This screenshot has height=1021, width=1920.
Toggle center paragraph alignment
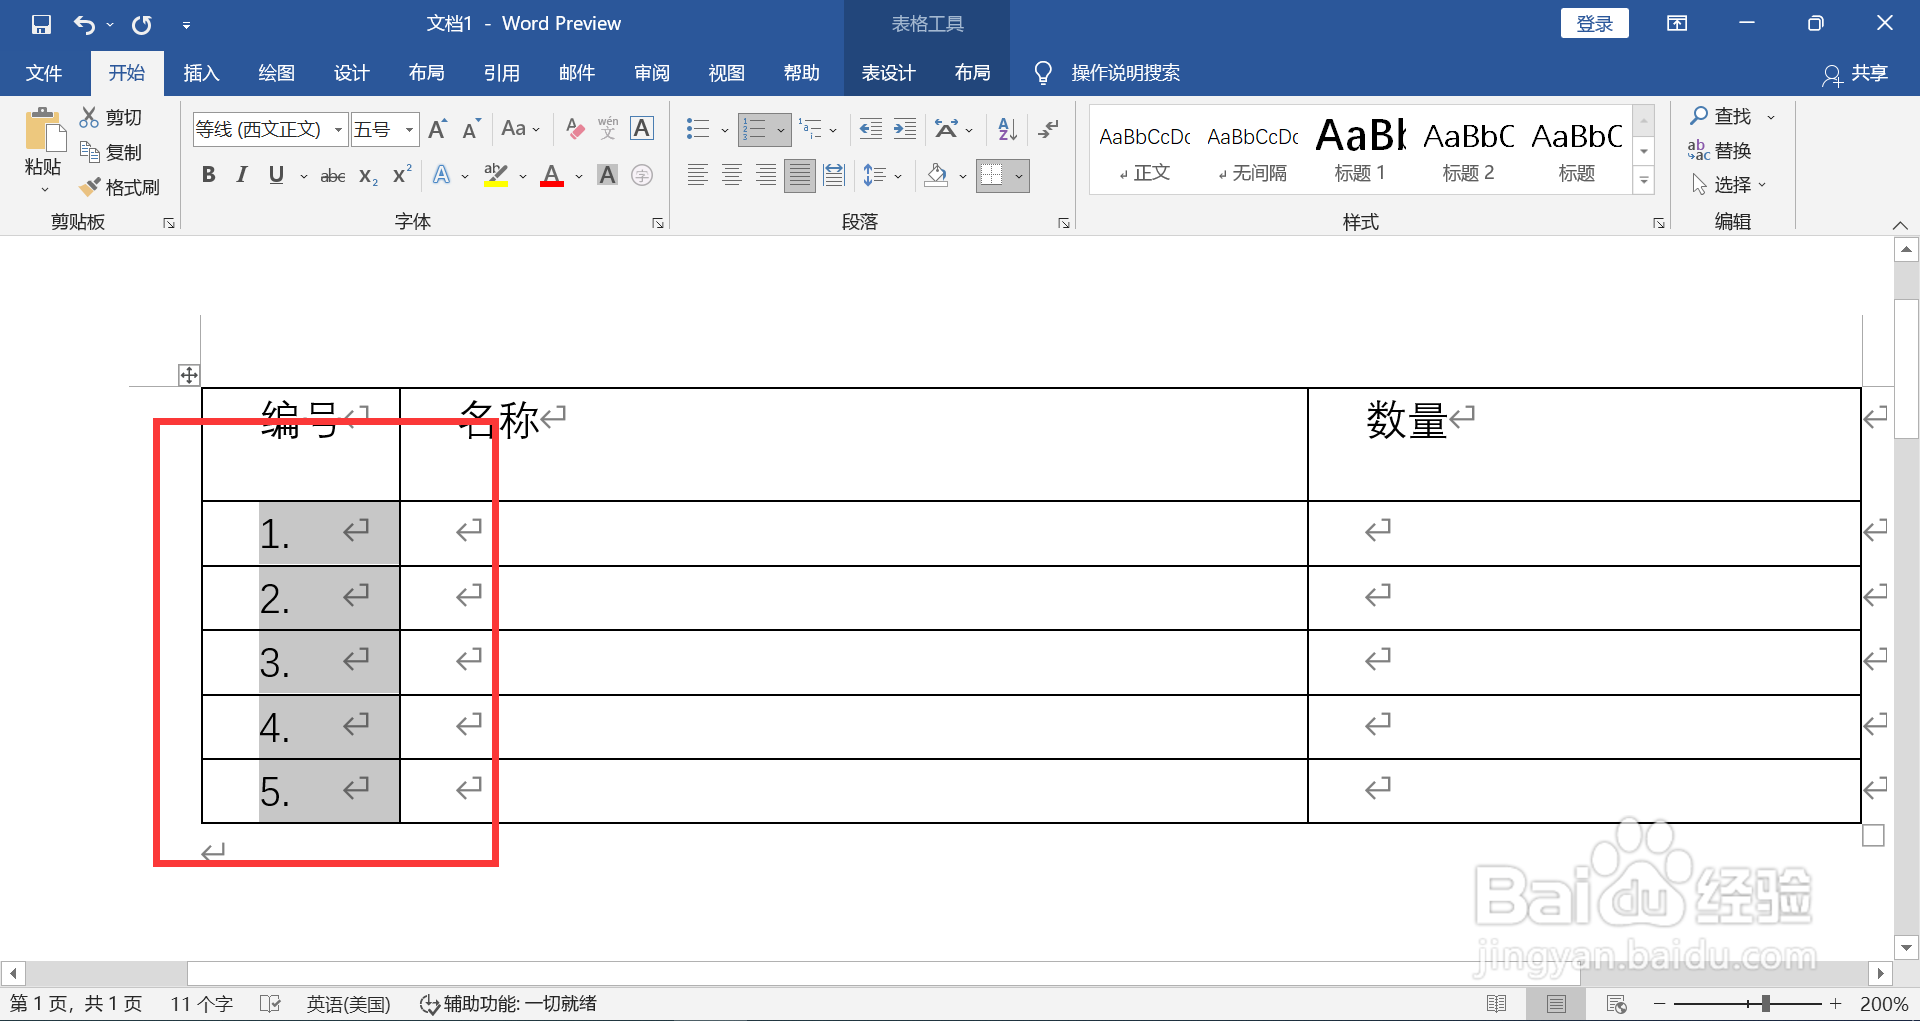coord(731,175)
